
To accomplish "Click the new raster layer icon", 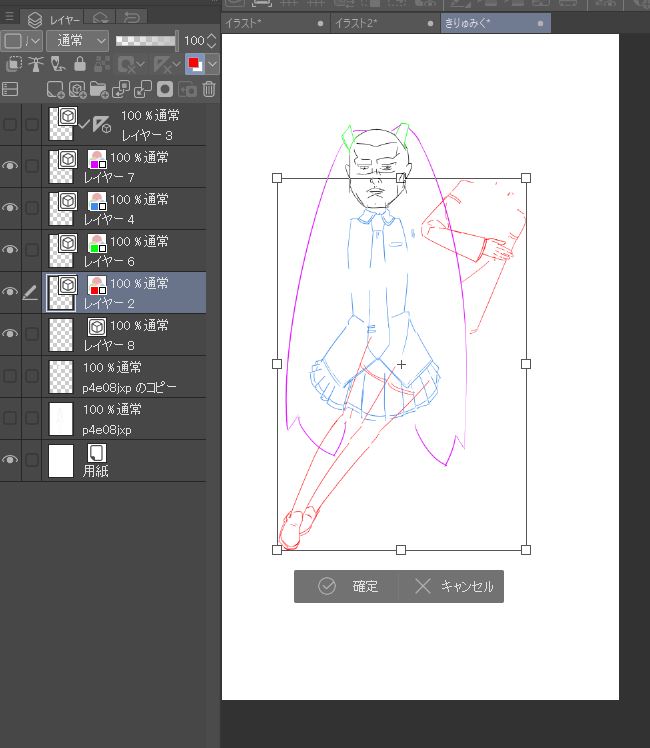I will pyautogui.click(x=56, y=89).
